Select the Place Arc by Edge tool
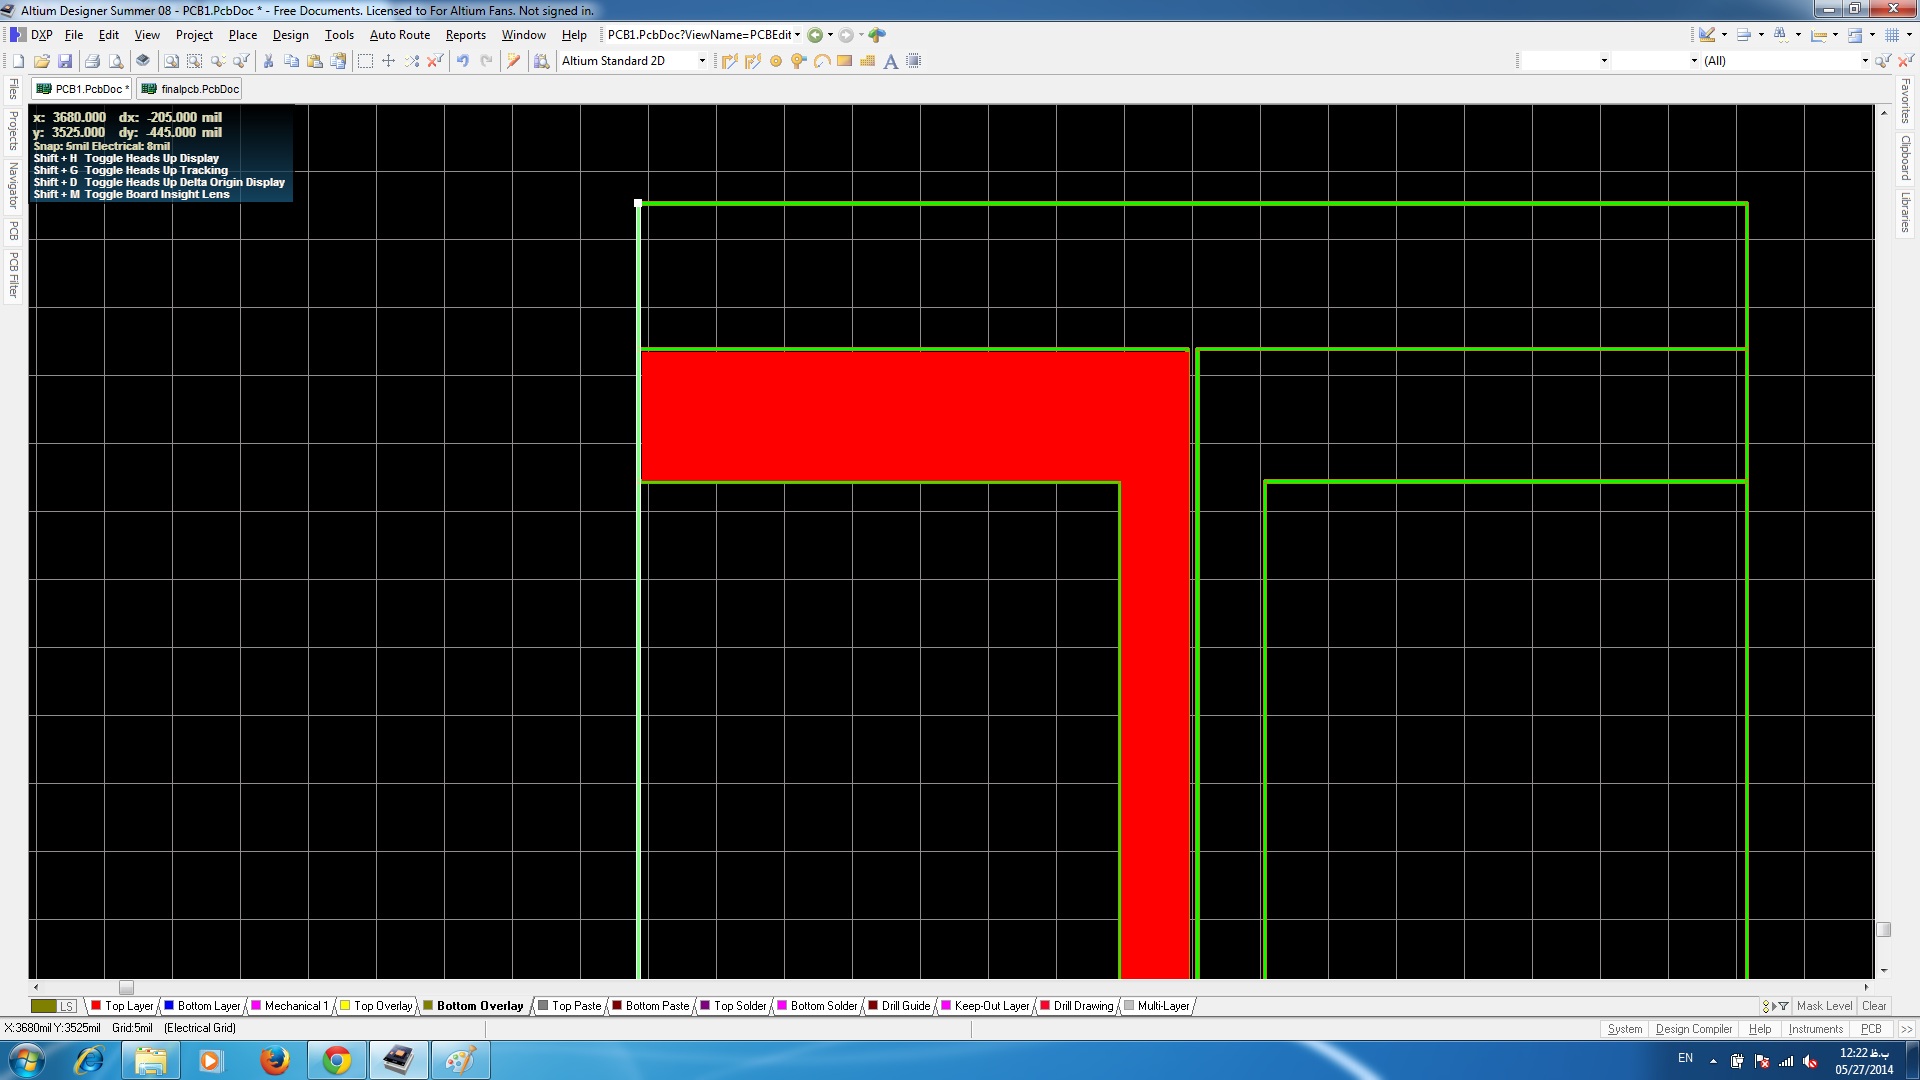 click(821, 61)
